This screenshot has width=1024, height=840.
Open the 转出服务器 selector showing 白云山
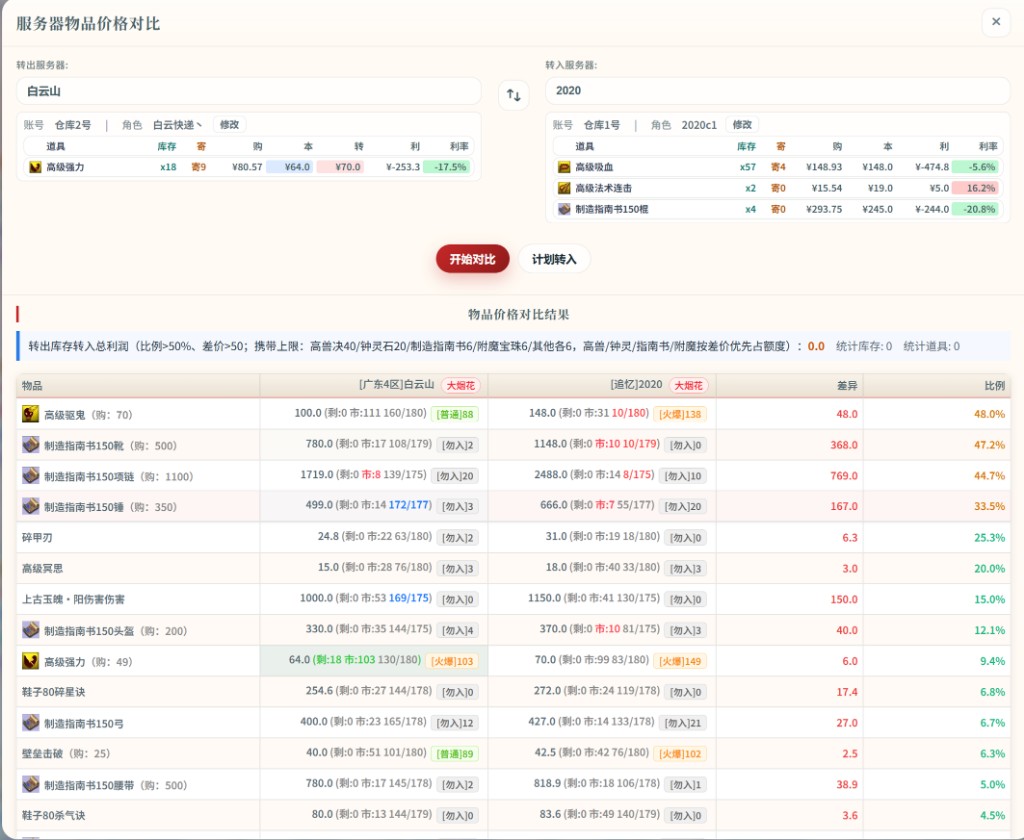tap(249, 91)
